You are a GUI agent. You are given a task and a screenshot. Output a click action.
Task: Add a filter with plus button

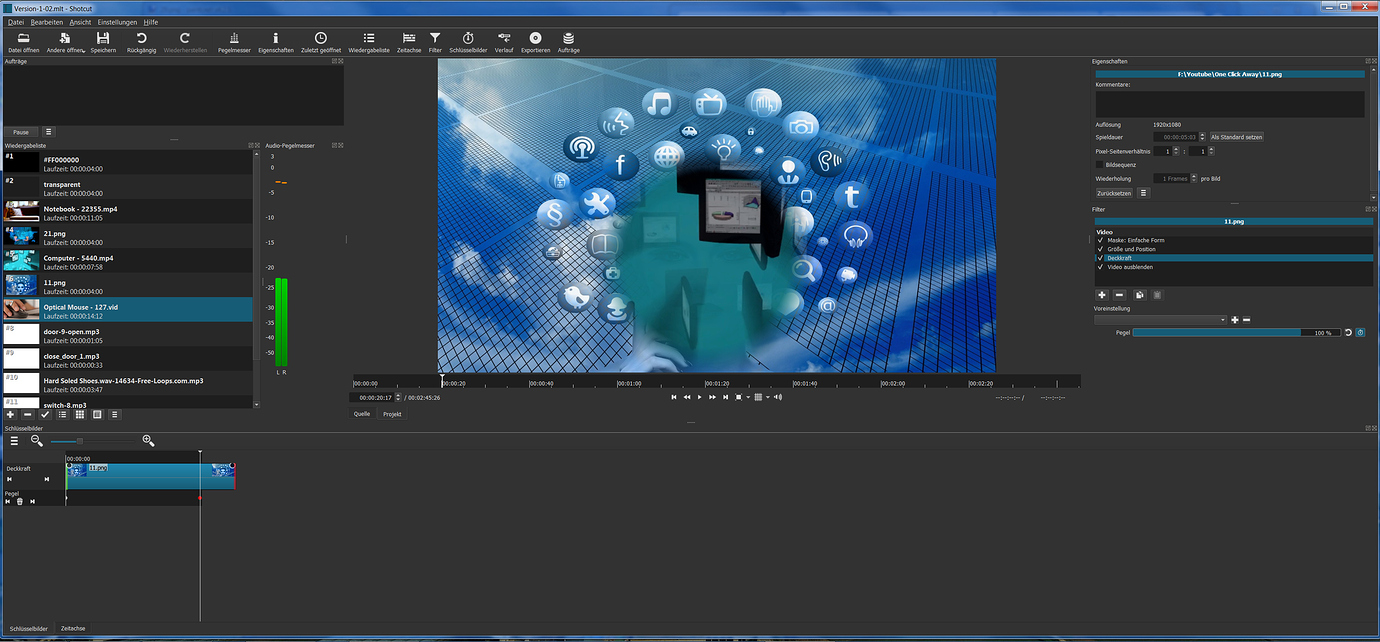1102,295
